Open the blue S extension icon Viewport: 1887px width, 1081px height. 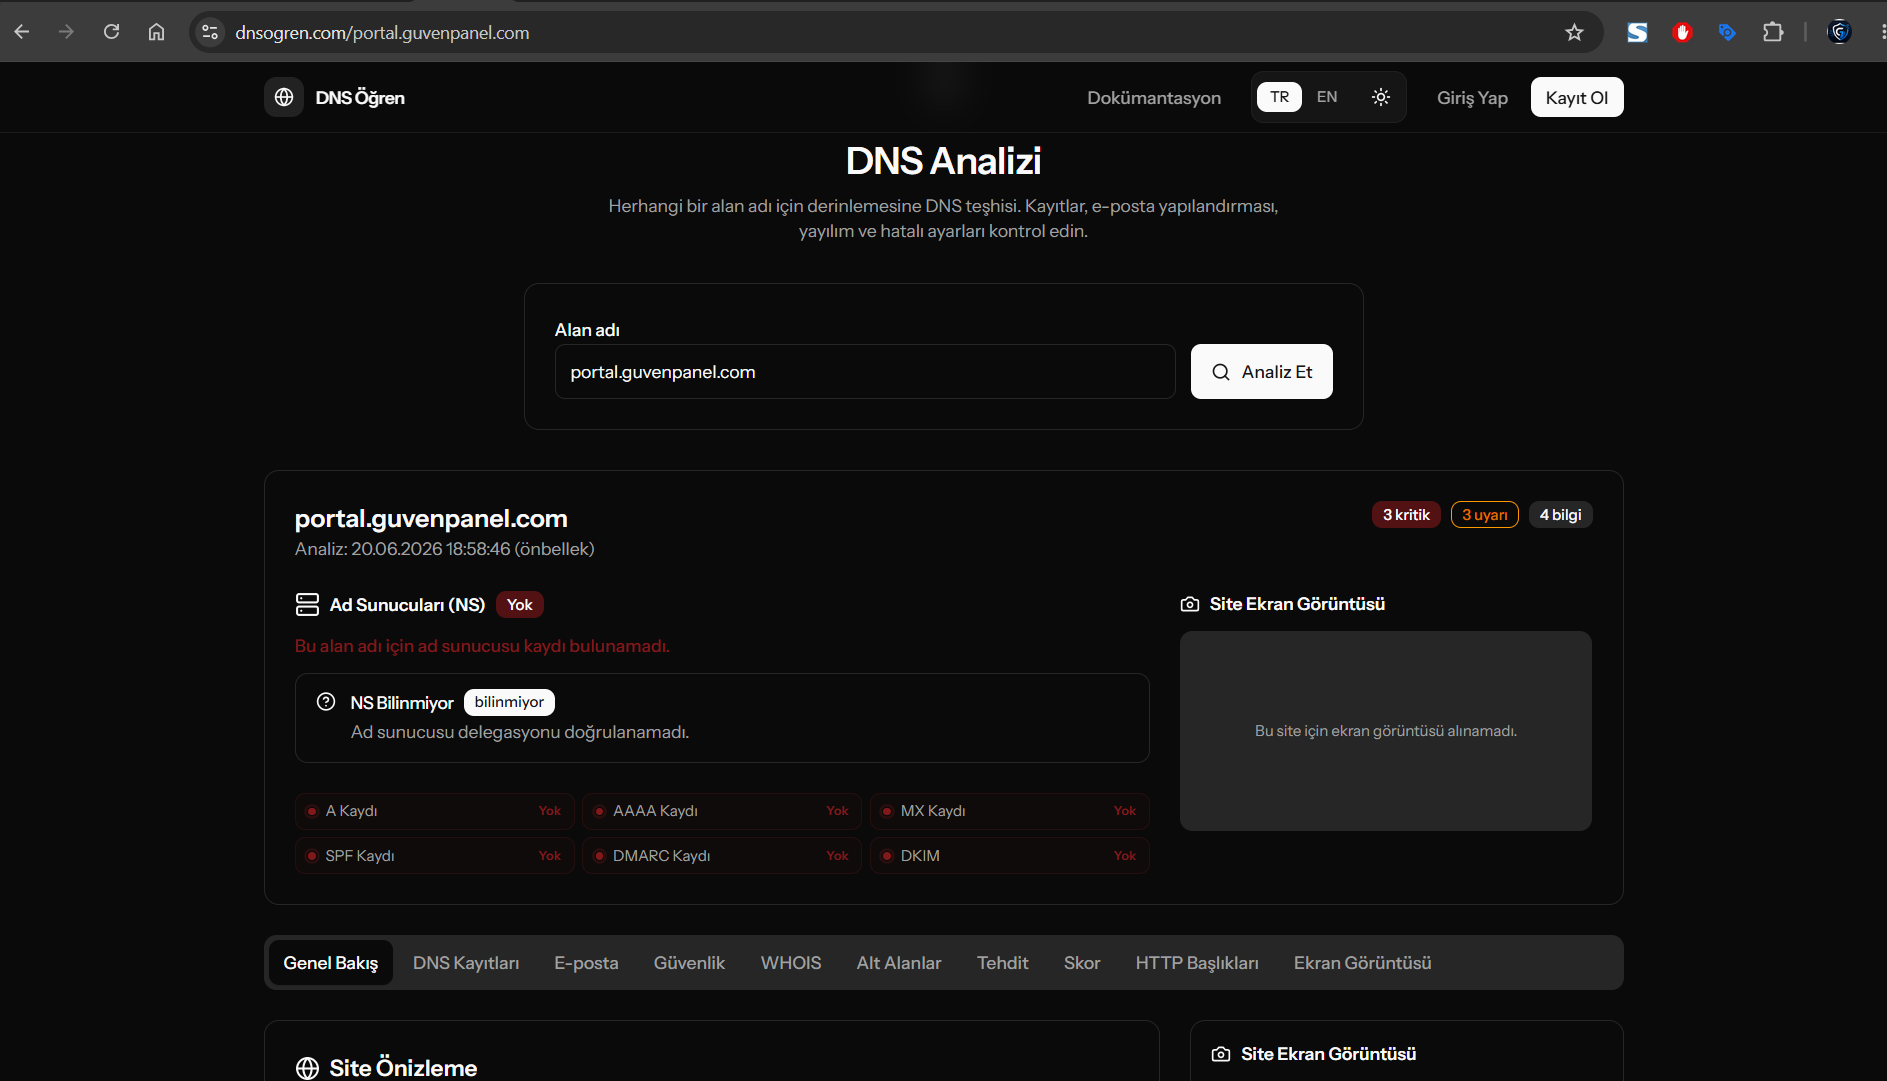click(1637, 32)
